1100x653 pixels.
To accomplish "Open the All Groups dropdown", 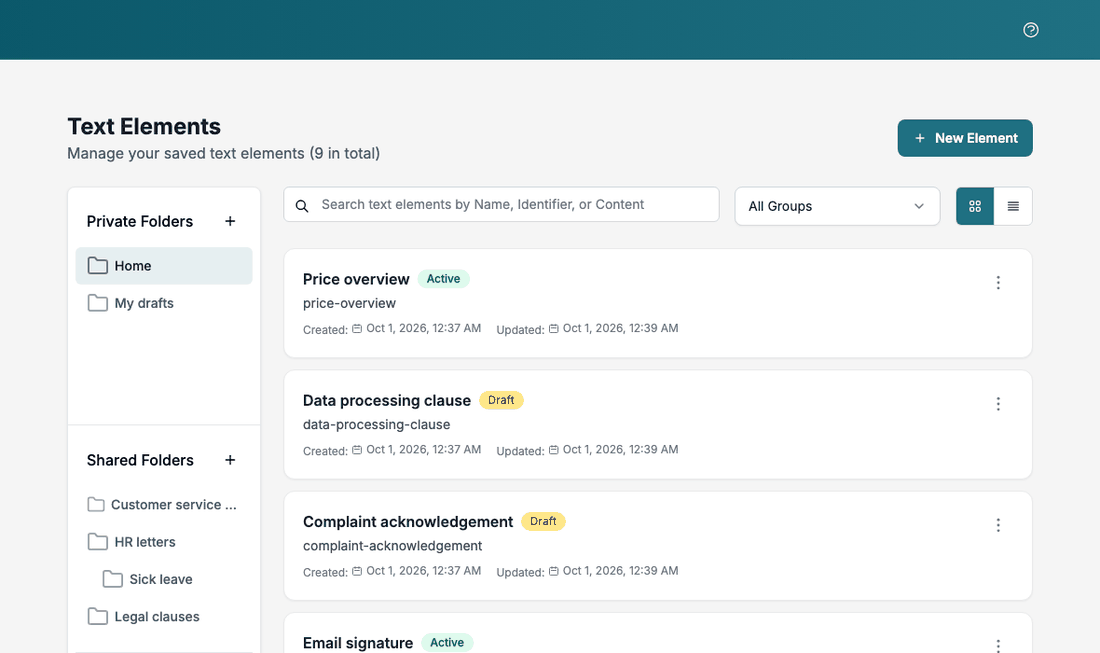I will (x=837, y=206).
